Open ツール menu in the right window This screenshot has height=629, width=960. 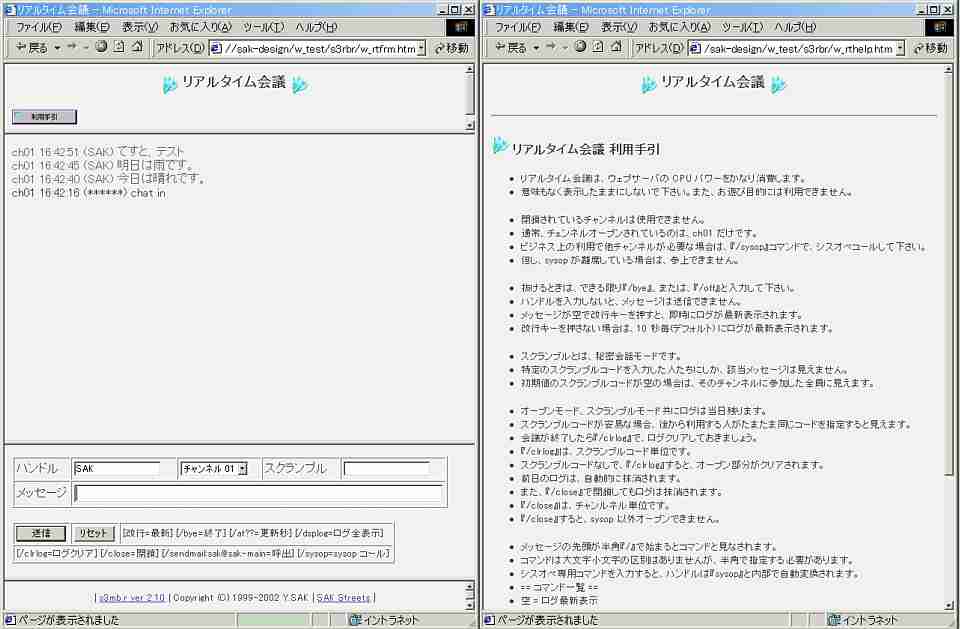(x=742, y=27)
